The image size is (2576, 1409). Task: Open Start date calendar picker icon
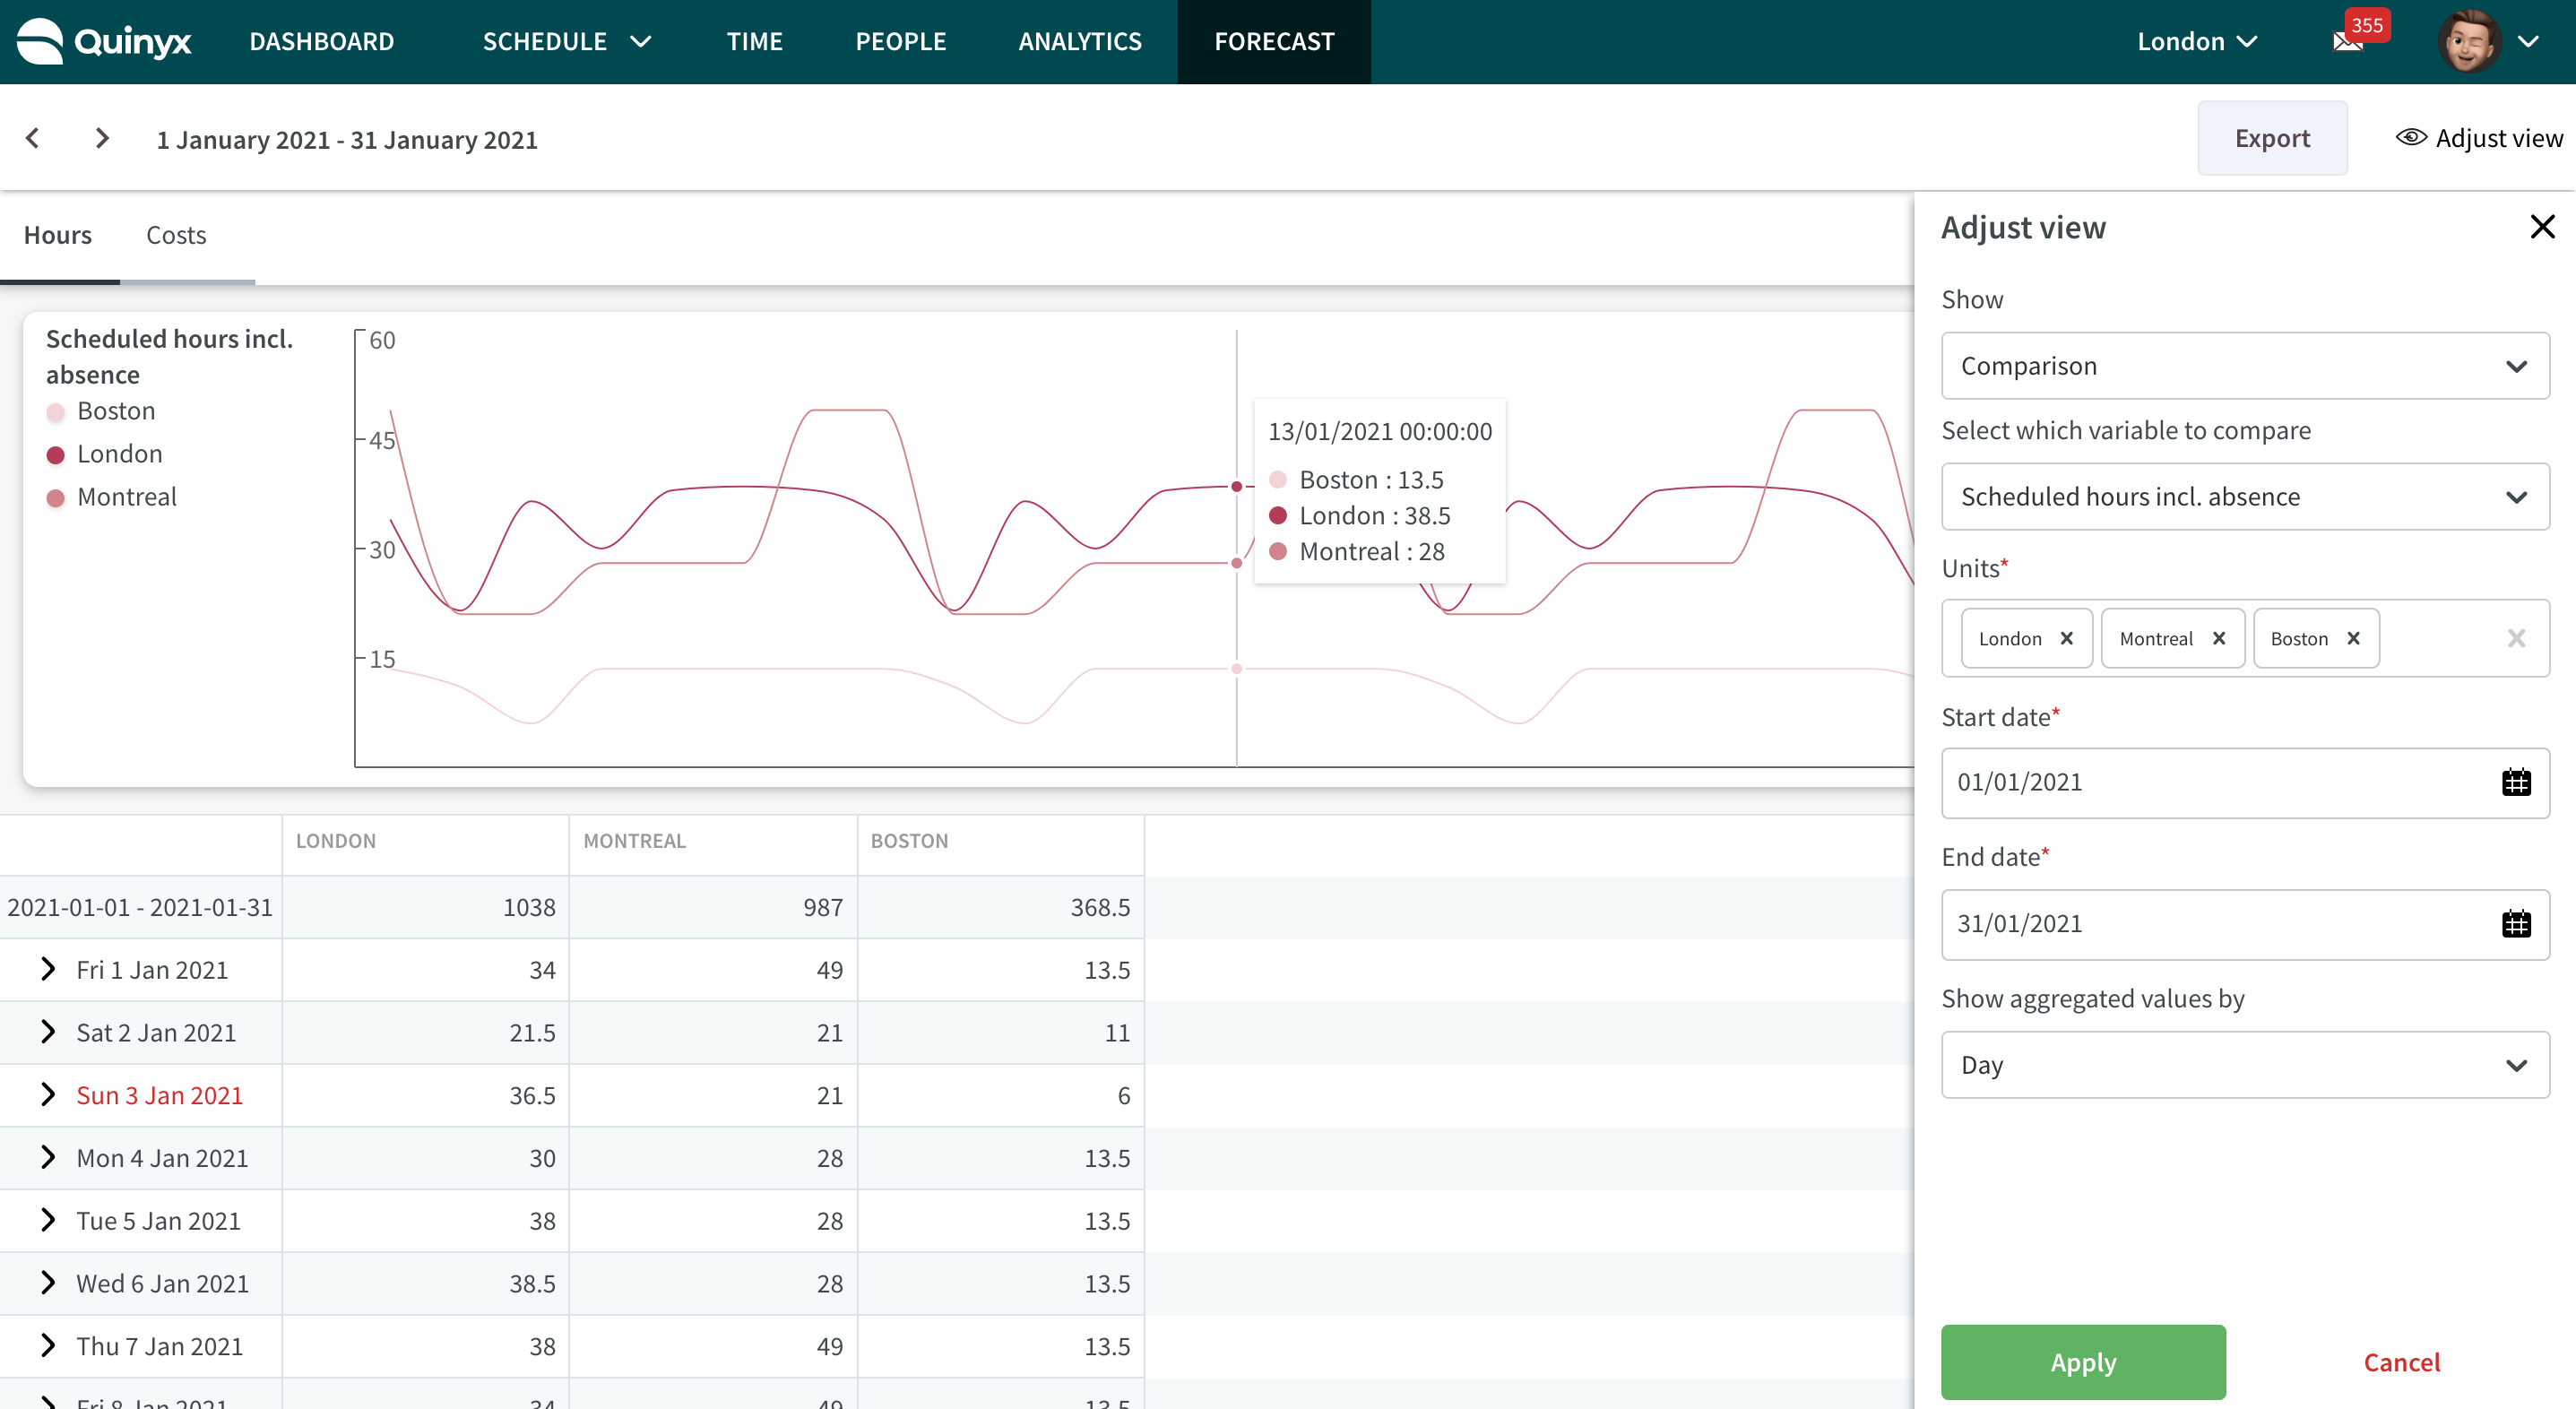2516,782
